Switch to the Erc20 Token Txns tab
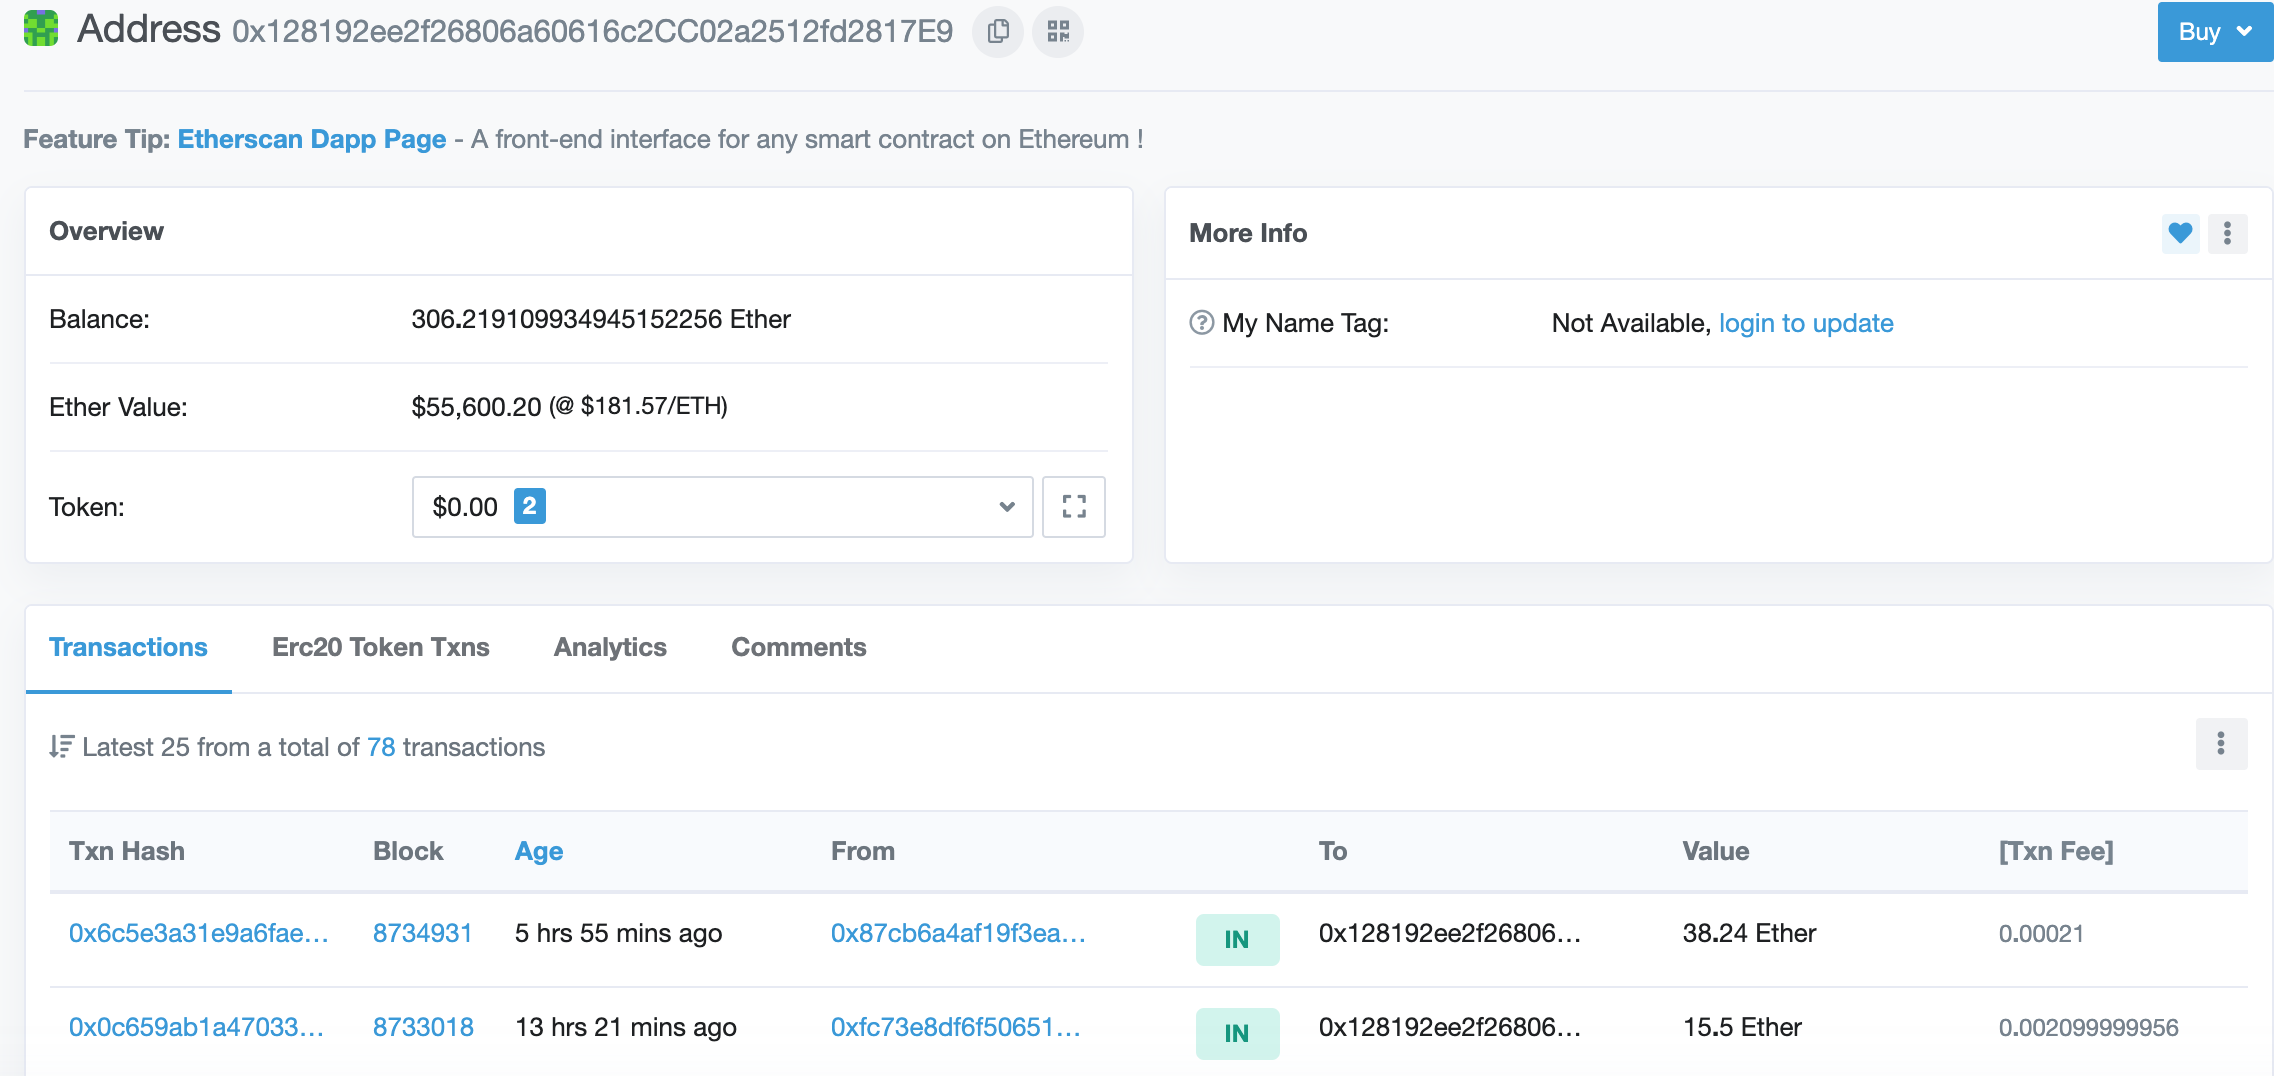This screenshot has height=1076, width=2274. click(381, 647)
